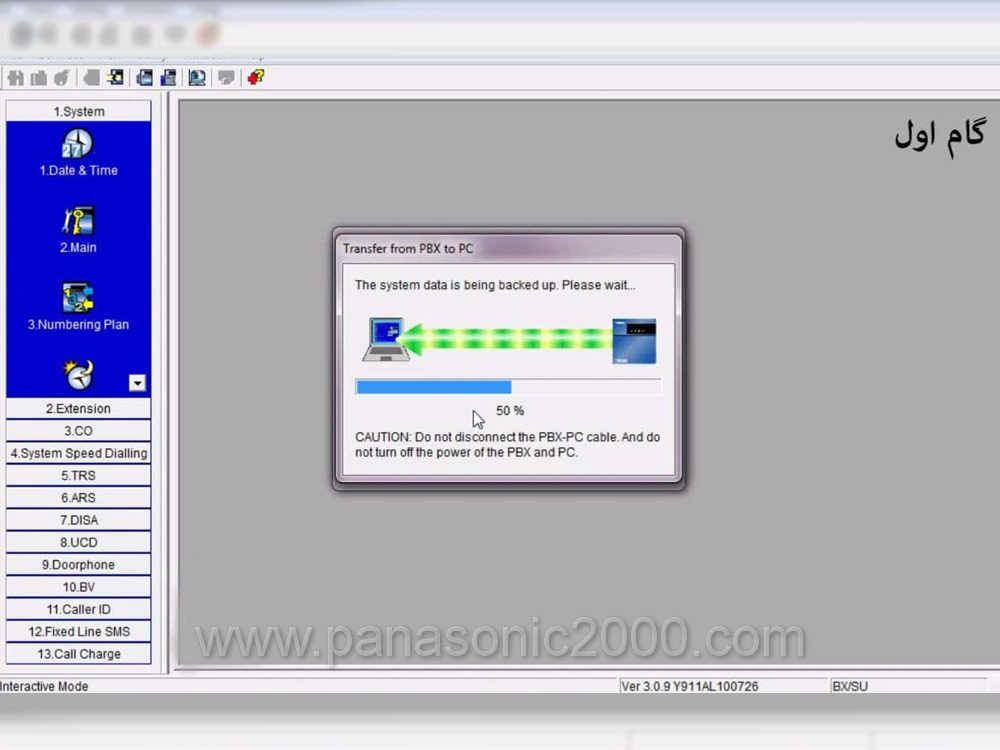Click the yellow arrow transfer toolbar icon

pos(116,78)
